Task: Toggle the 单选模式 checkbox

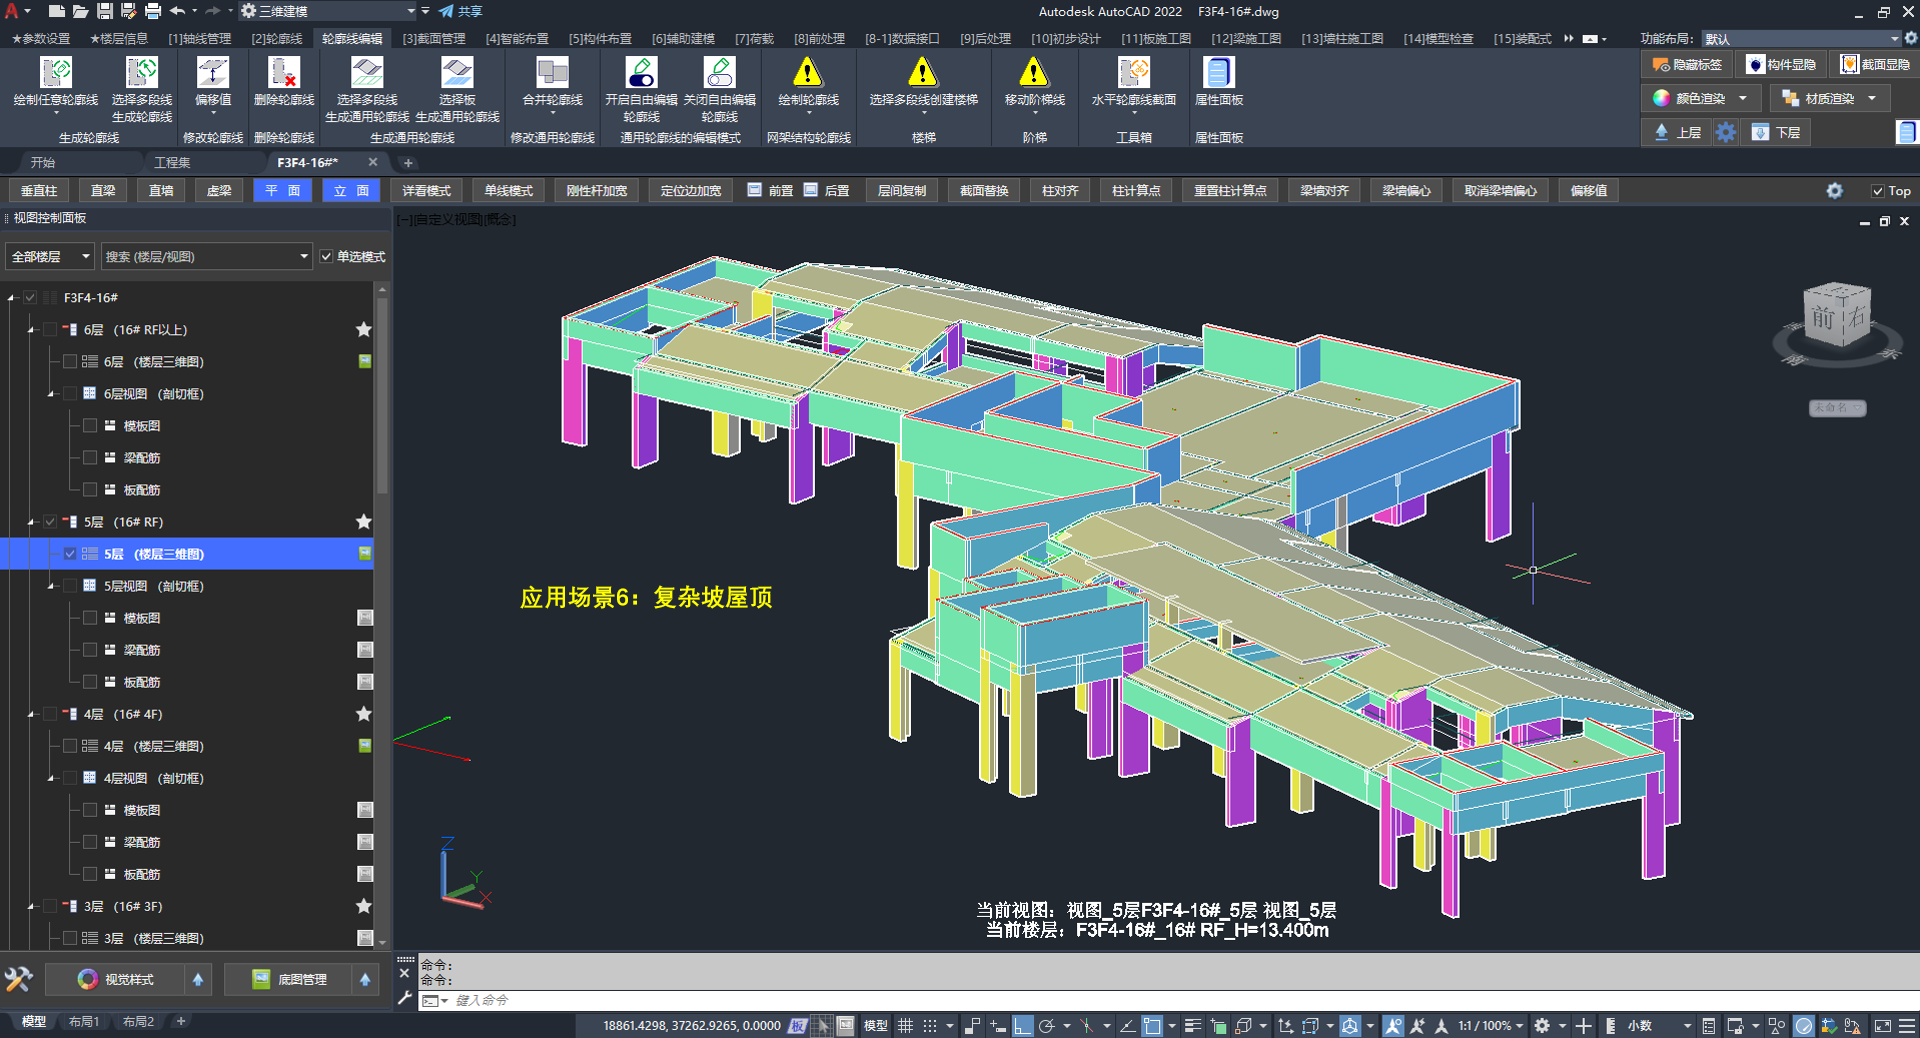Action: [x=327, y=257]
